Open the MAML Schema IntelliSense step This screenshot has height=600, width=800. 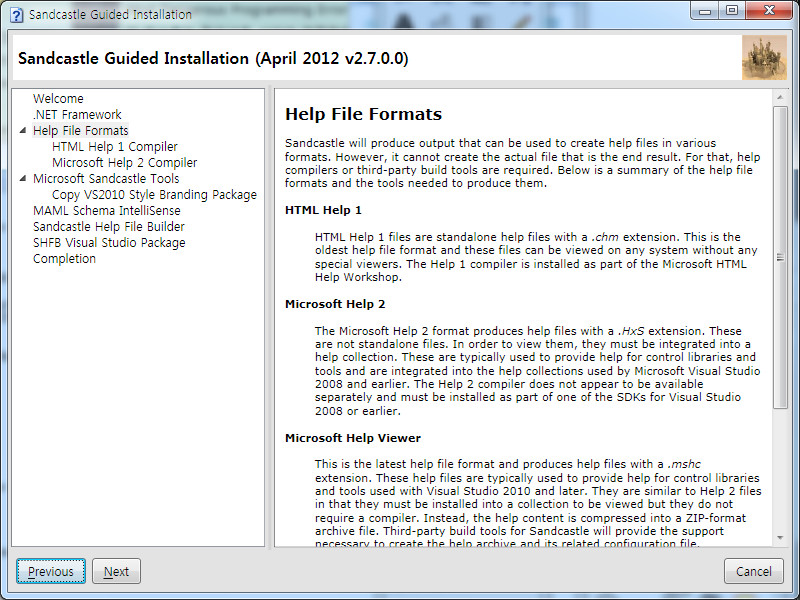[x=107, y=210]
